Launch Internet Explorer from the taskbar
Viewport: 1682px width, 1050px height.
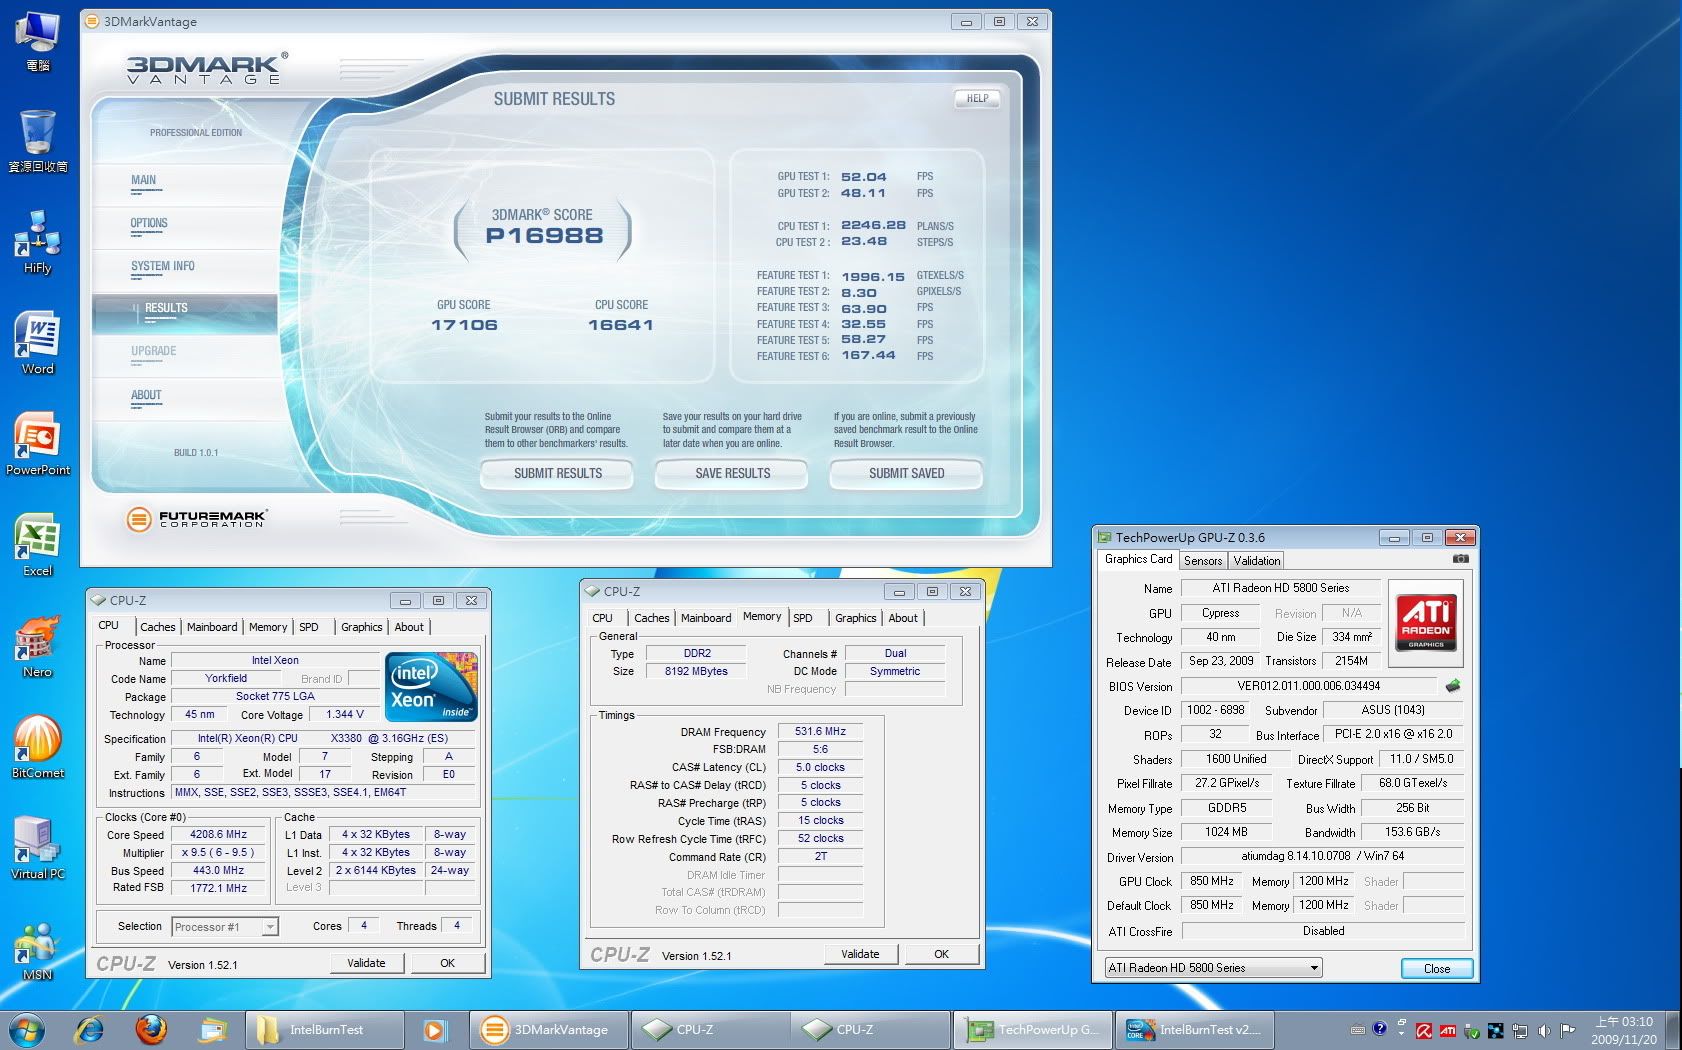pyautogui.click(x=91, y=1029)
